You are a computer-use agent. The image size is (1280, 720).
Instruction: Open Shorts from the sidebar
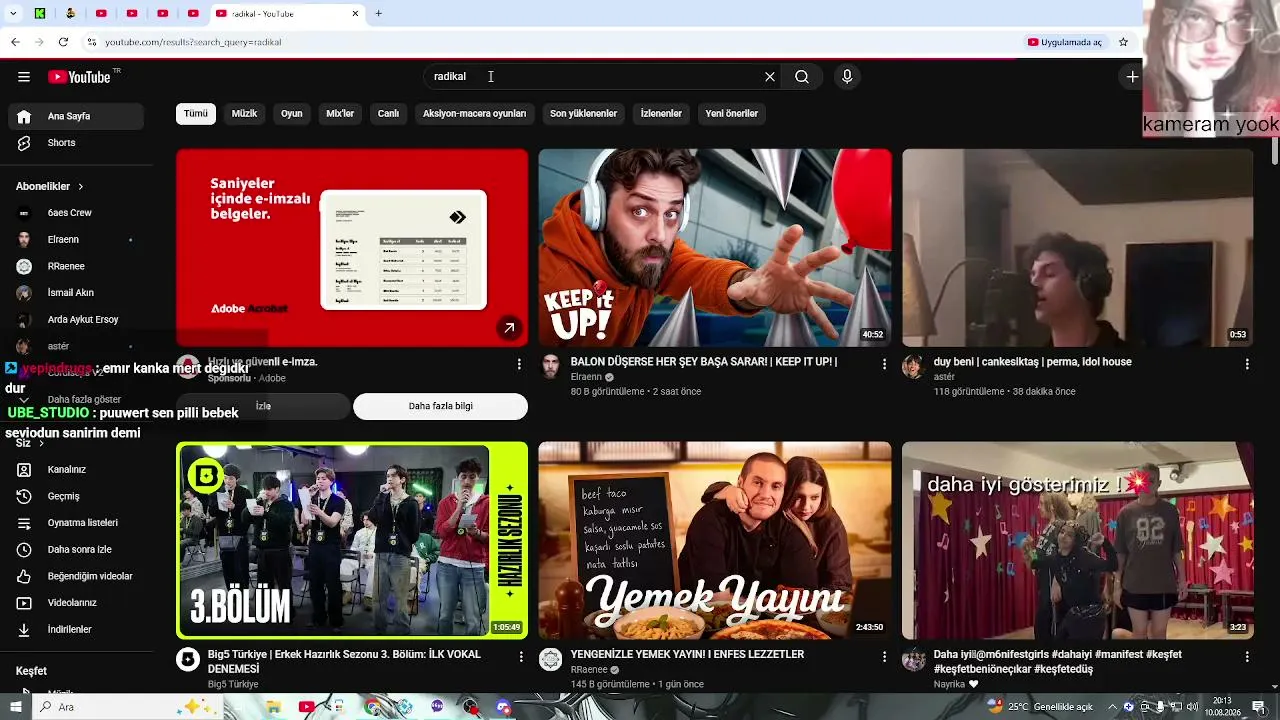[x=76, y=143]
